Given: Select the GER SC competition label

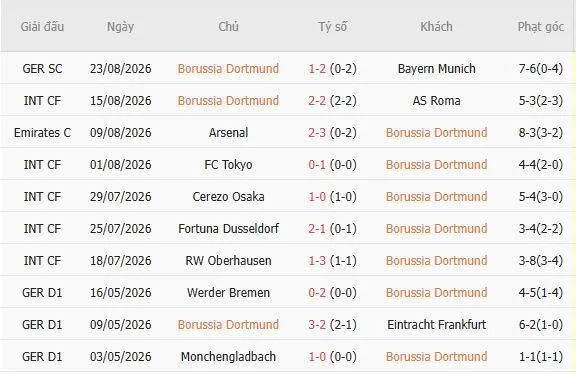Looking at the screenshot, I should pyautogui.click(x=42, y=69).
